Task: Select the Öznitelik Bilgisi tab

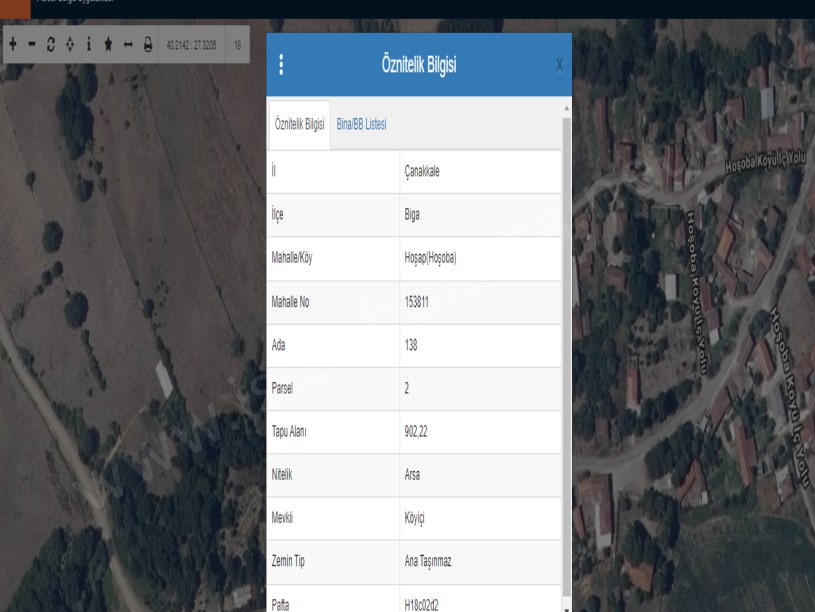Action: pyautogui.click(x=300, y=125)
